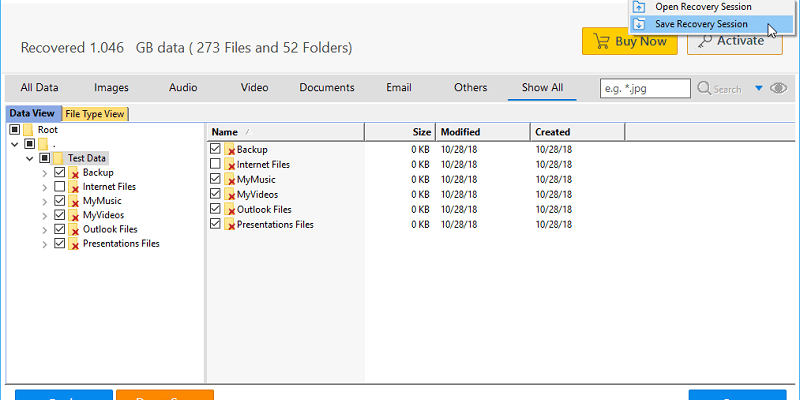This screenshot has width=800, height=400.
Task: Click the magnifier Search icon
Action: point(703,88)
